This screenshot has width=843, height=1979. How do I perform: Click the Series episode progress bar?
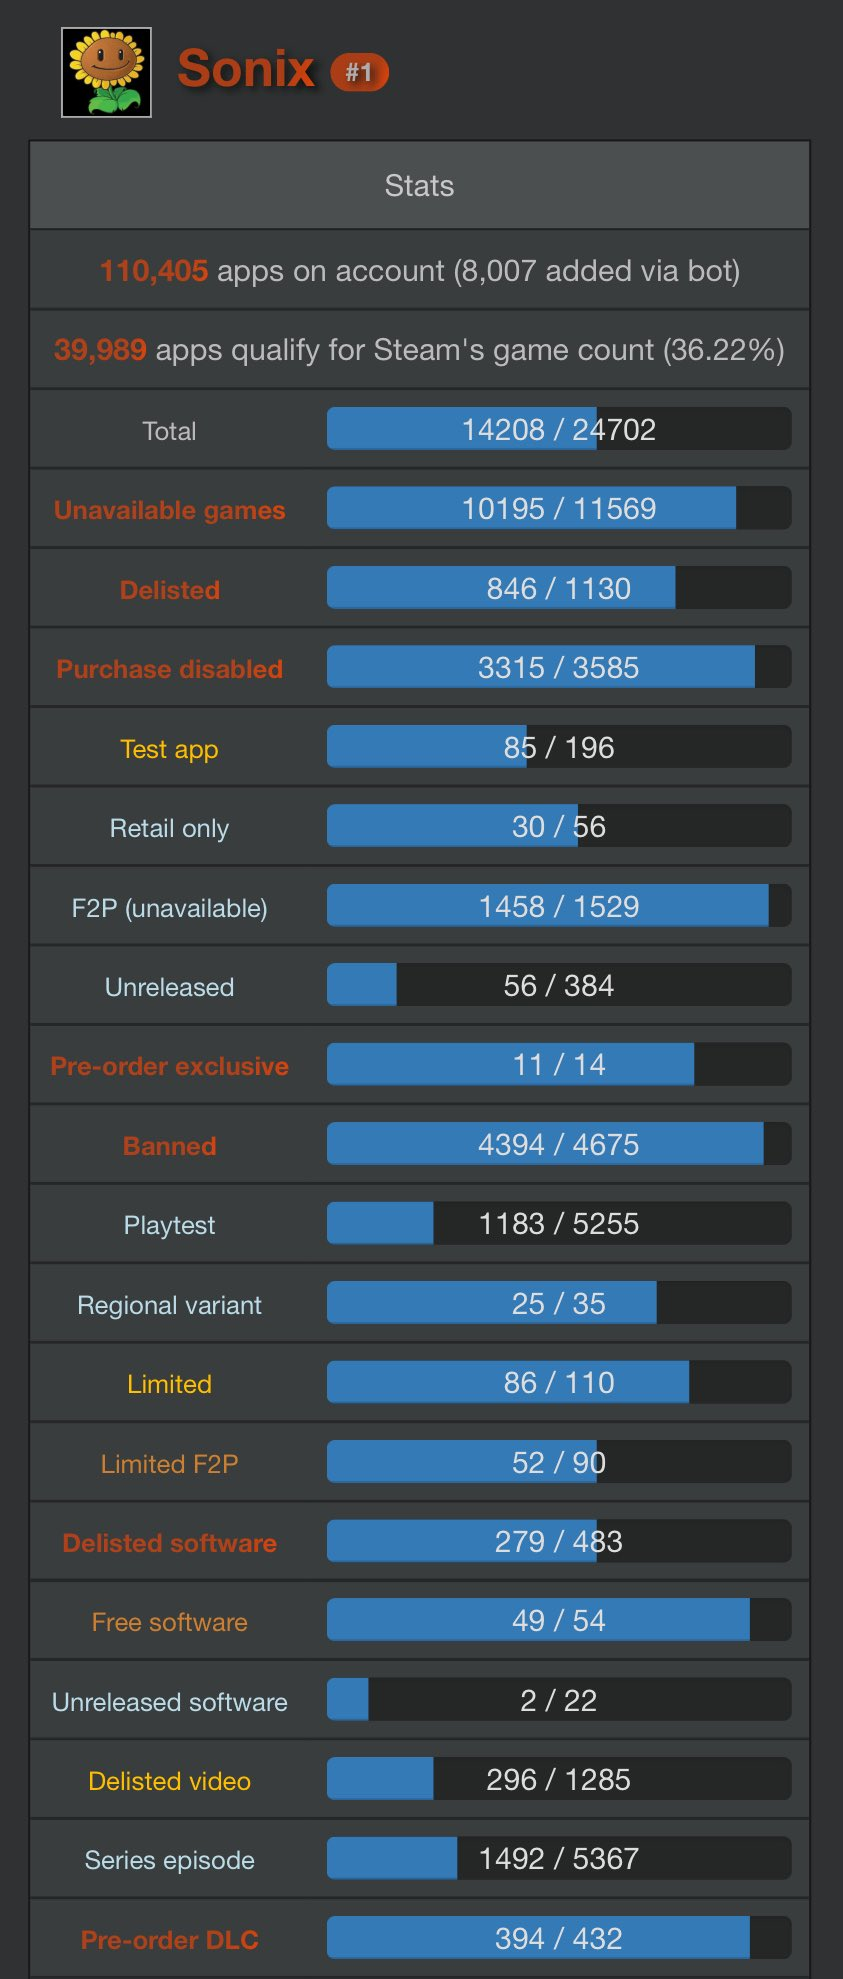[x=558, y=1859]
